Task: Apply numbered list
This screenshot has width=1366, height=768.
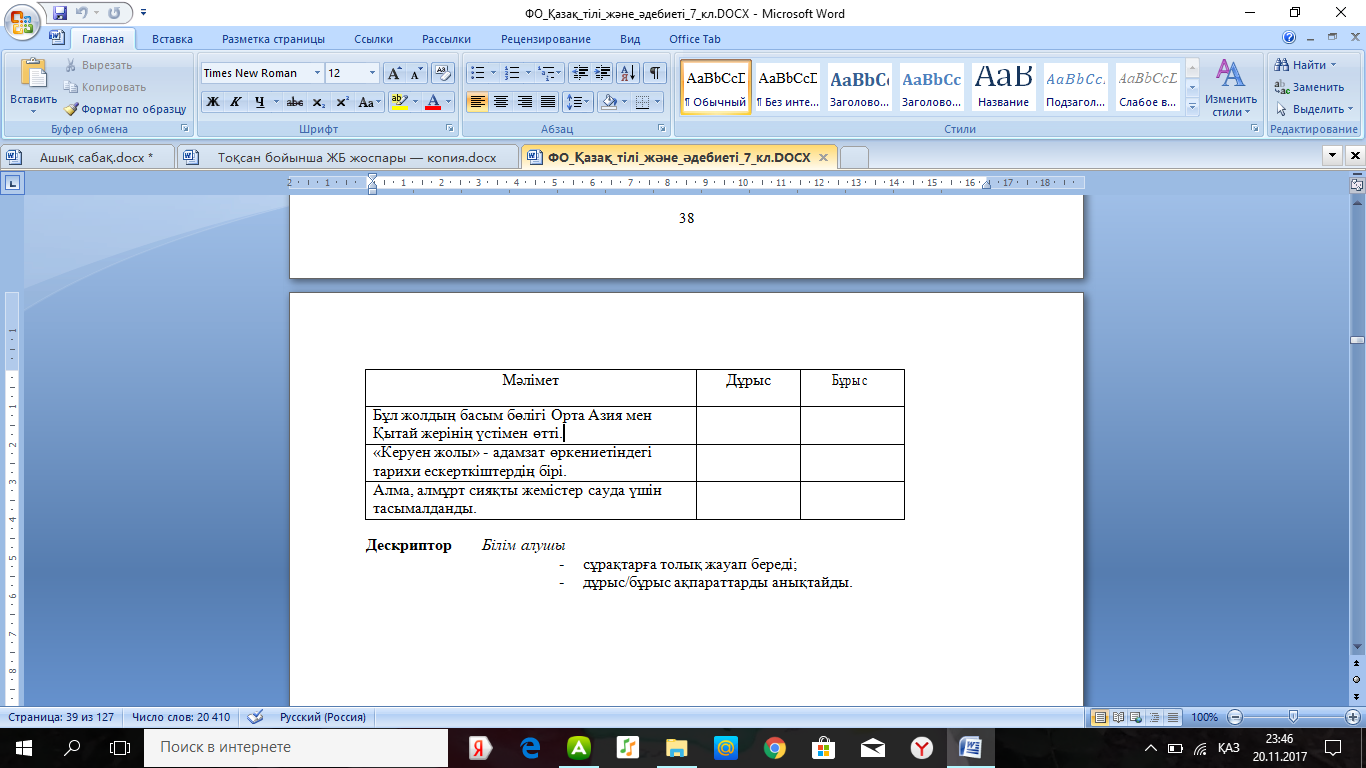Action: [x=513, y=73]
